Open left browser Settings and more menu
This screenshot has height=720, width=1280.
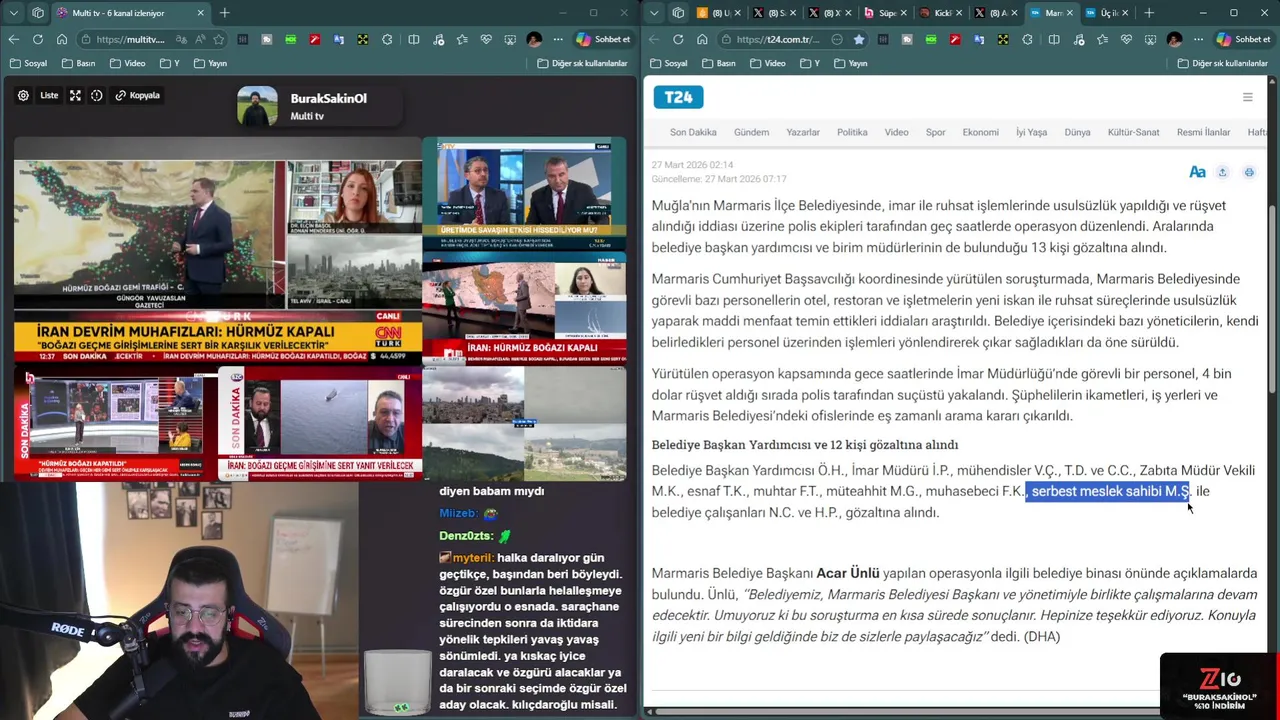point(558,39)
